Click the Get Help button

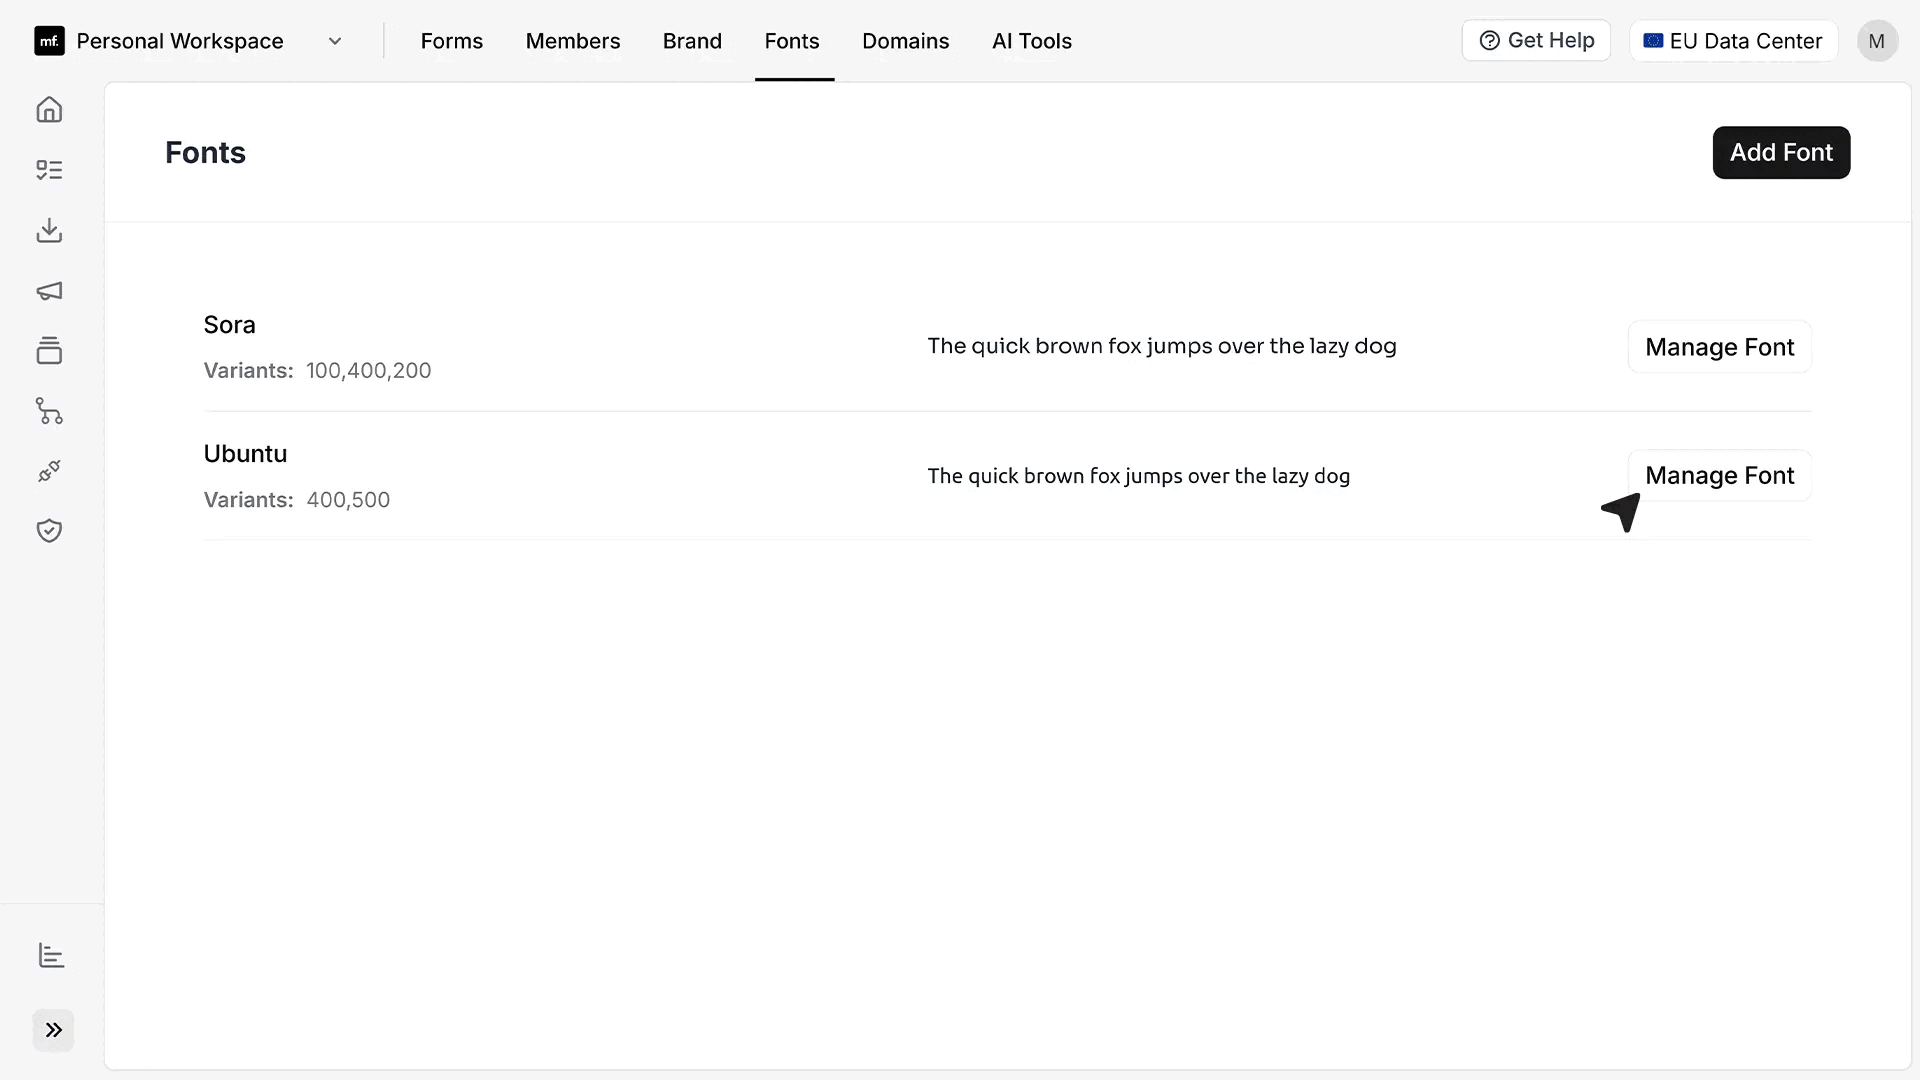(x=1536, y=41)
